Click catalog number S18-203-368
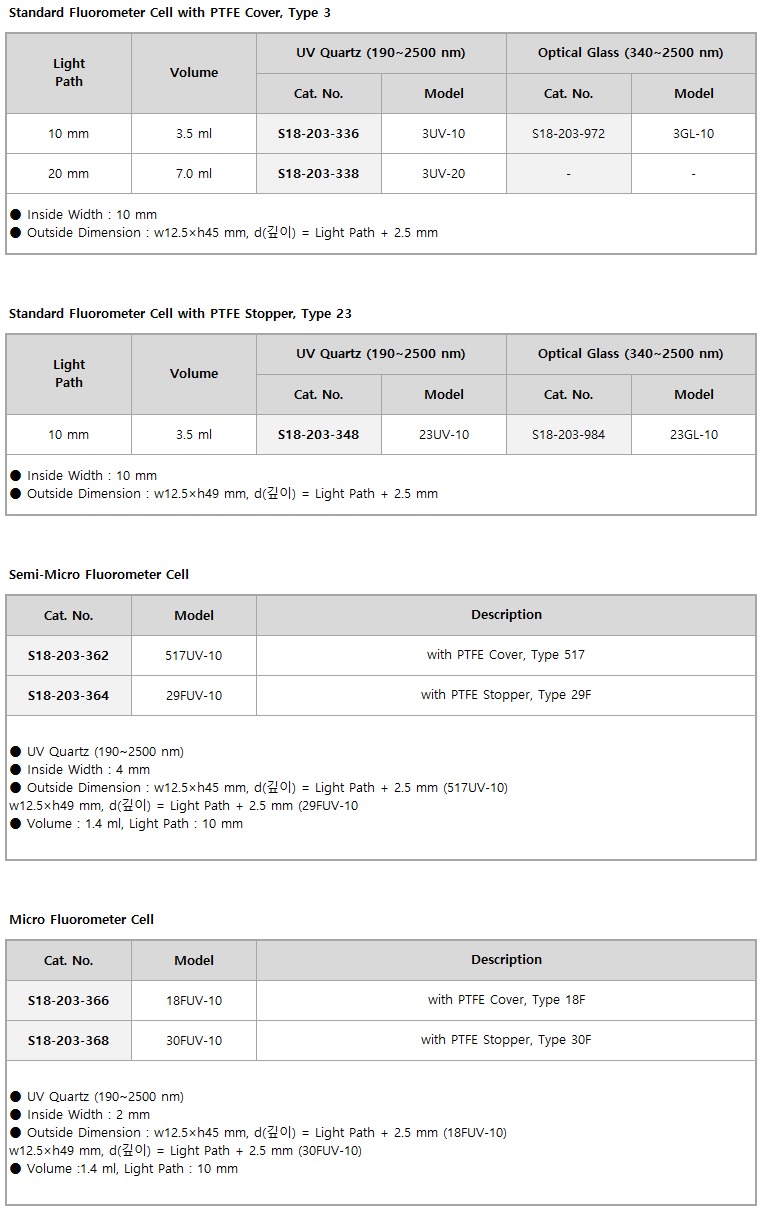 coord(68,1040)
